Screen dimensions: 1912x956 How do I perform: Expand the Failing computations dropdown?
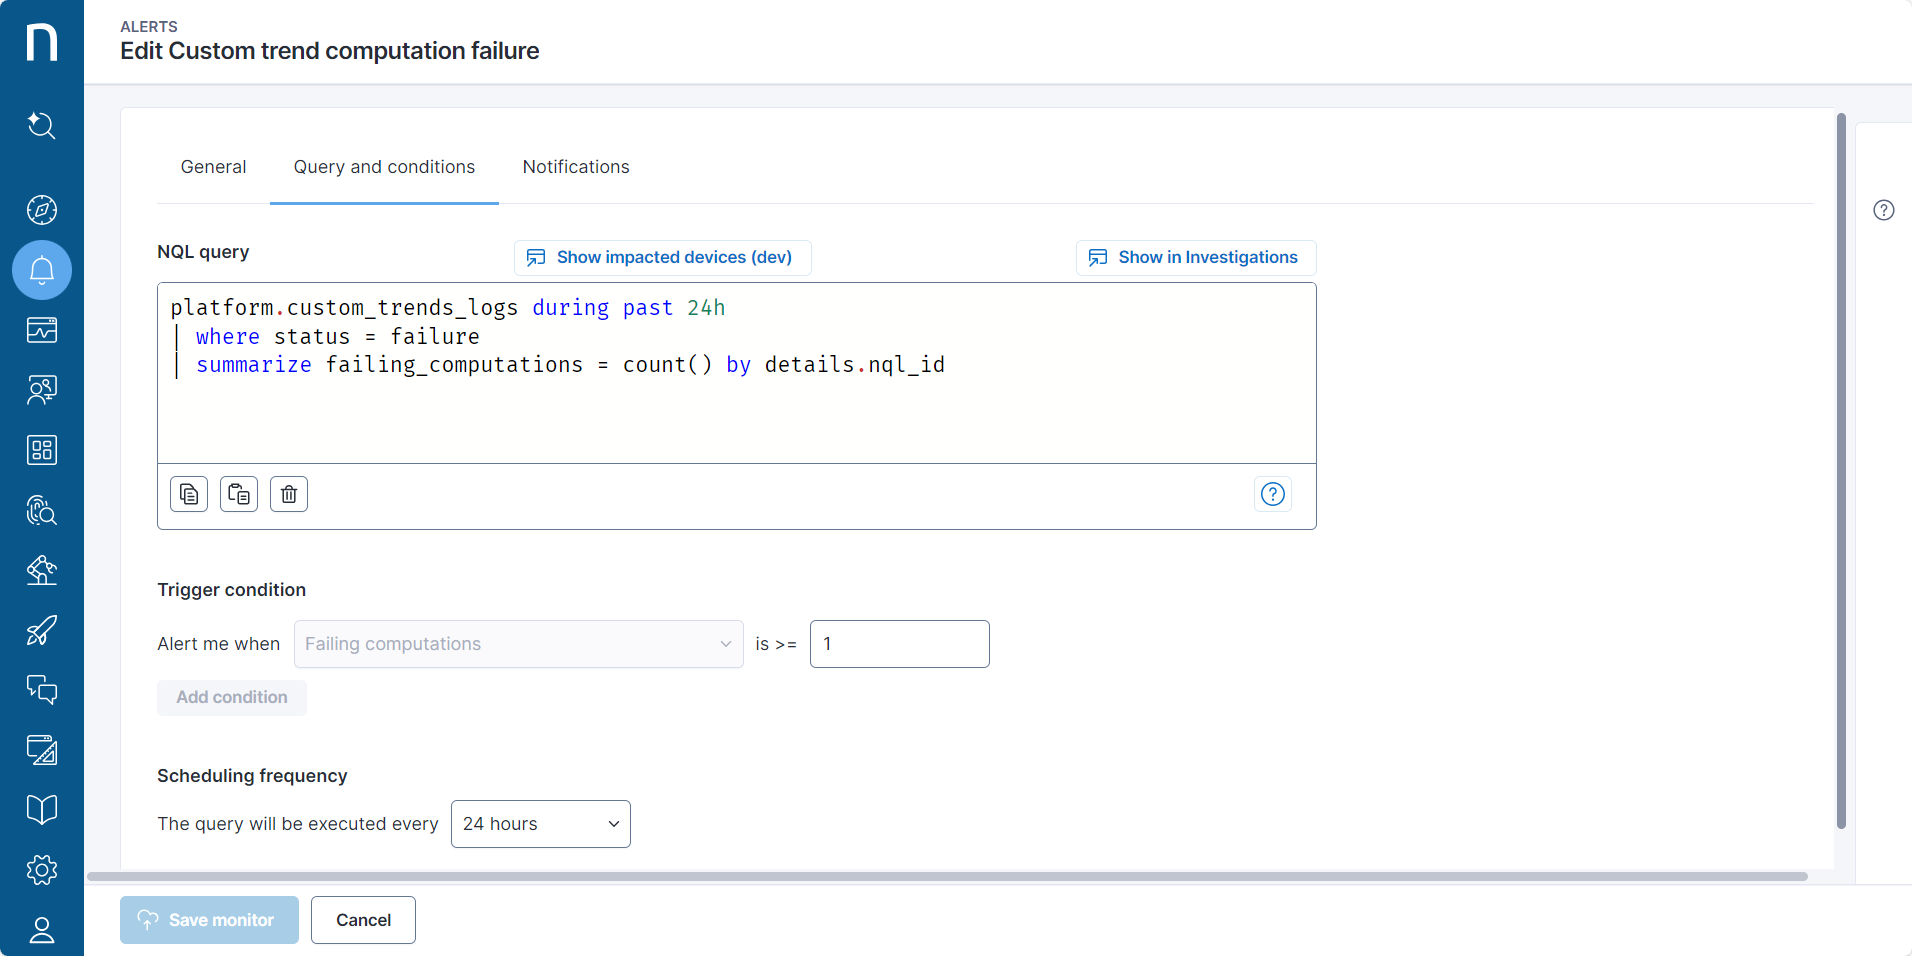[x=518, y=644]
